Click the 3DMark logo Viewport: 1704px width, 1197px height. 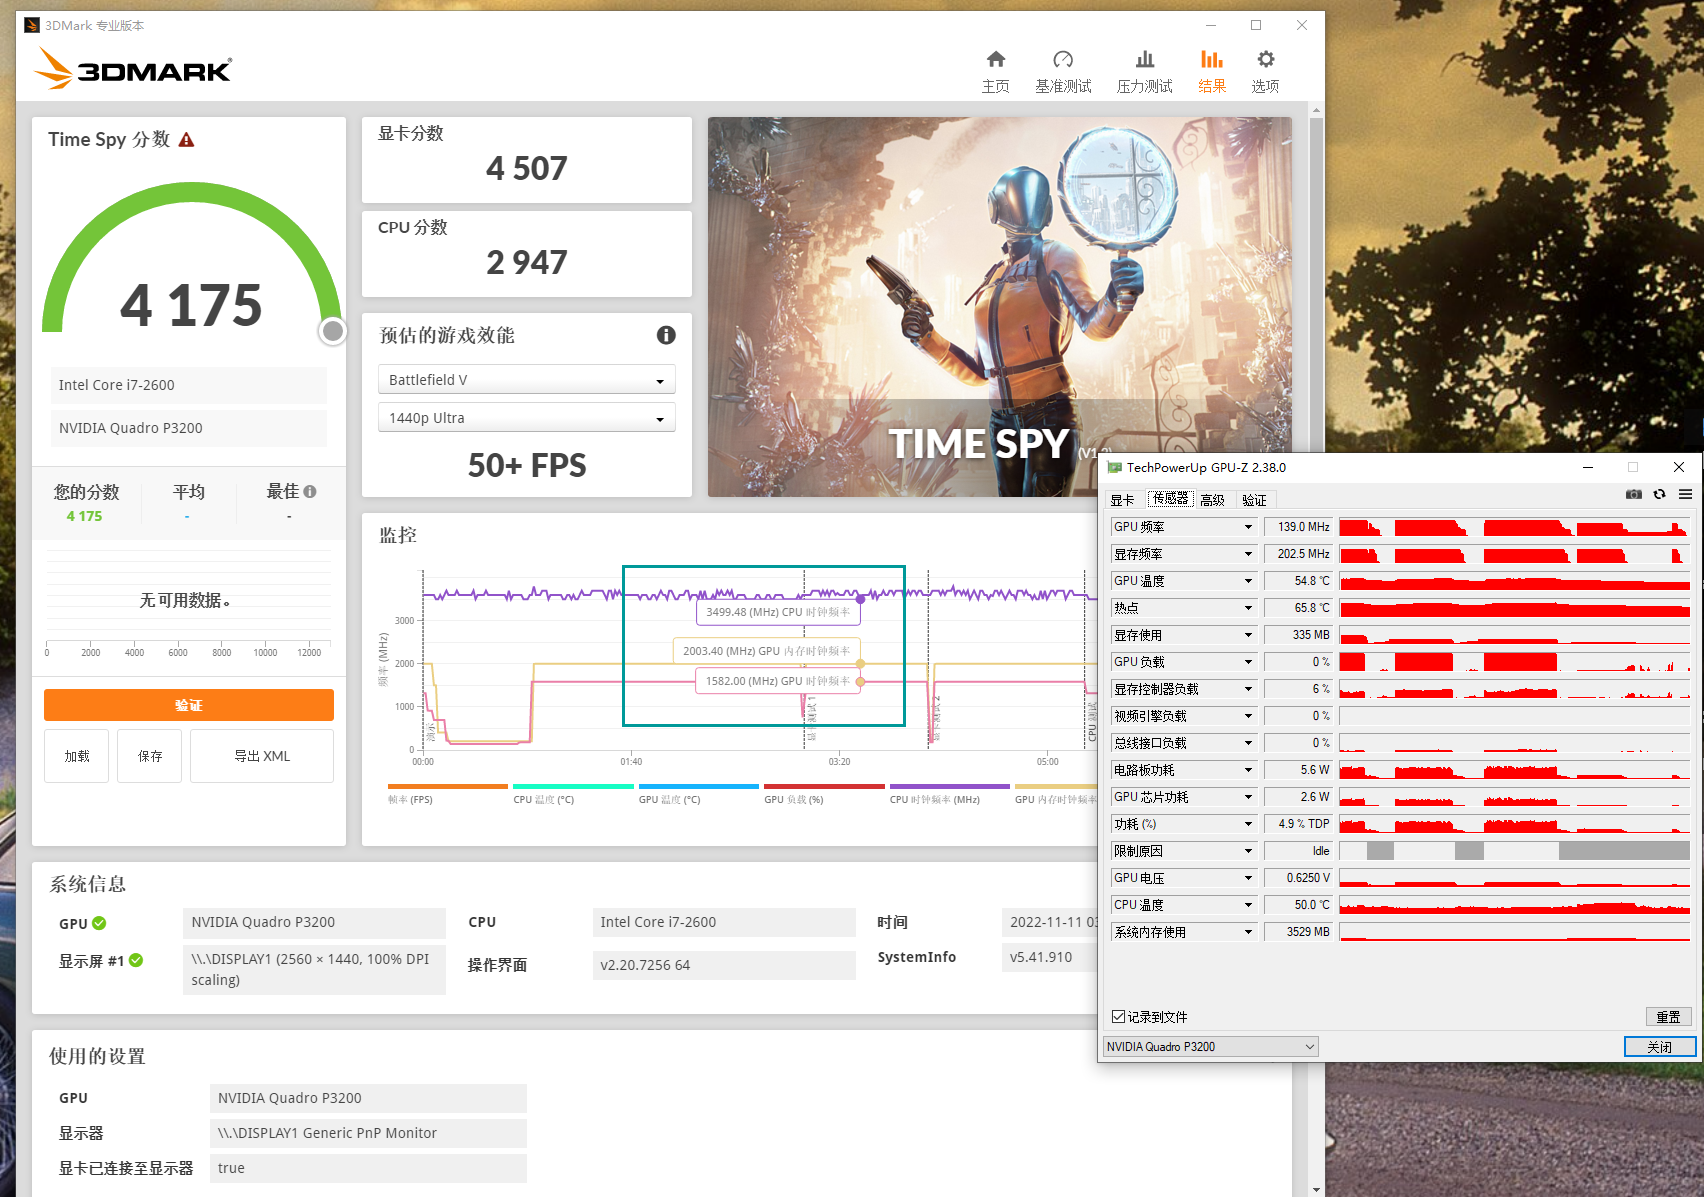[x=133, y=69]
